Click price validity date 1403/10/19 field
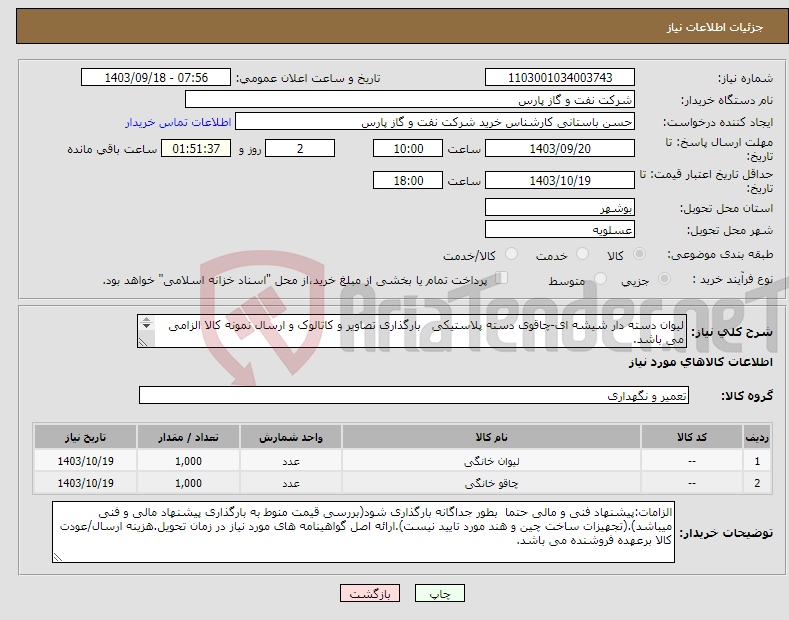 point(560,180)
